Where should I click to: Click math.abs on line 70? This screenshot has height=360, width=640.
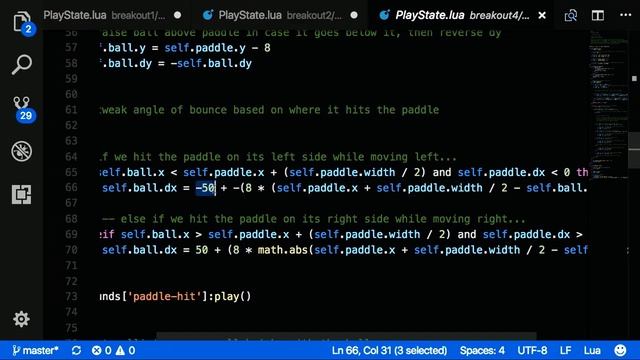click(282, 250)
